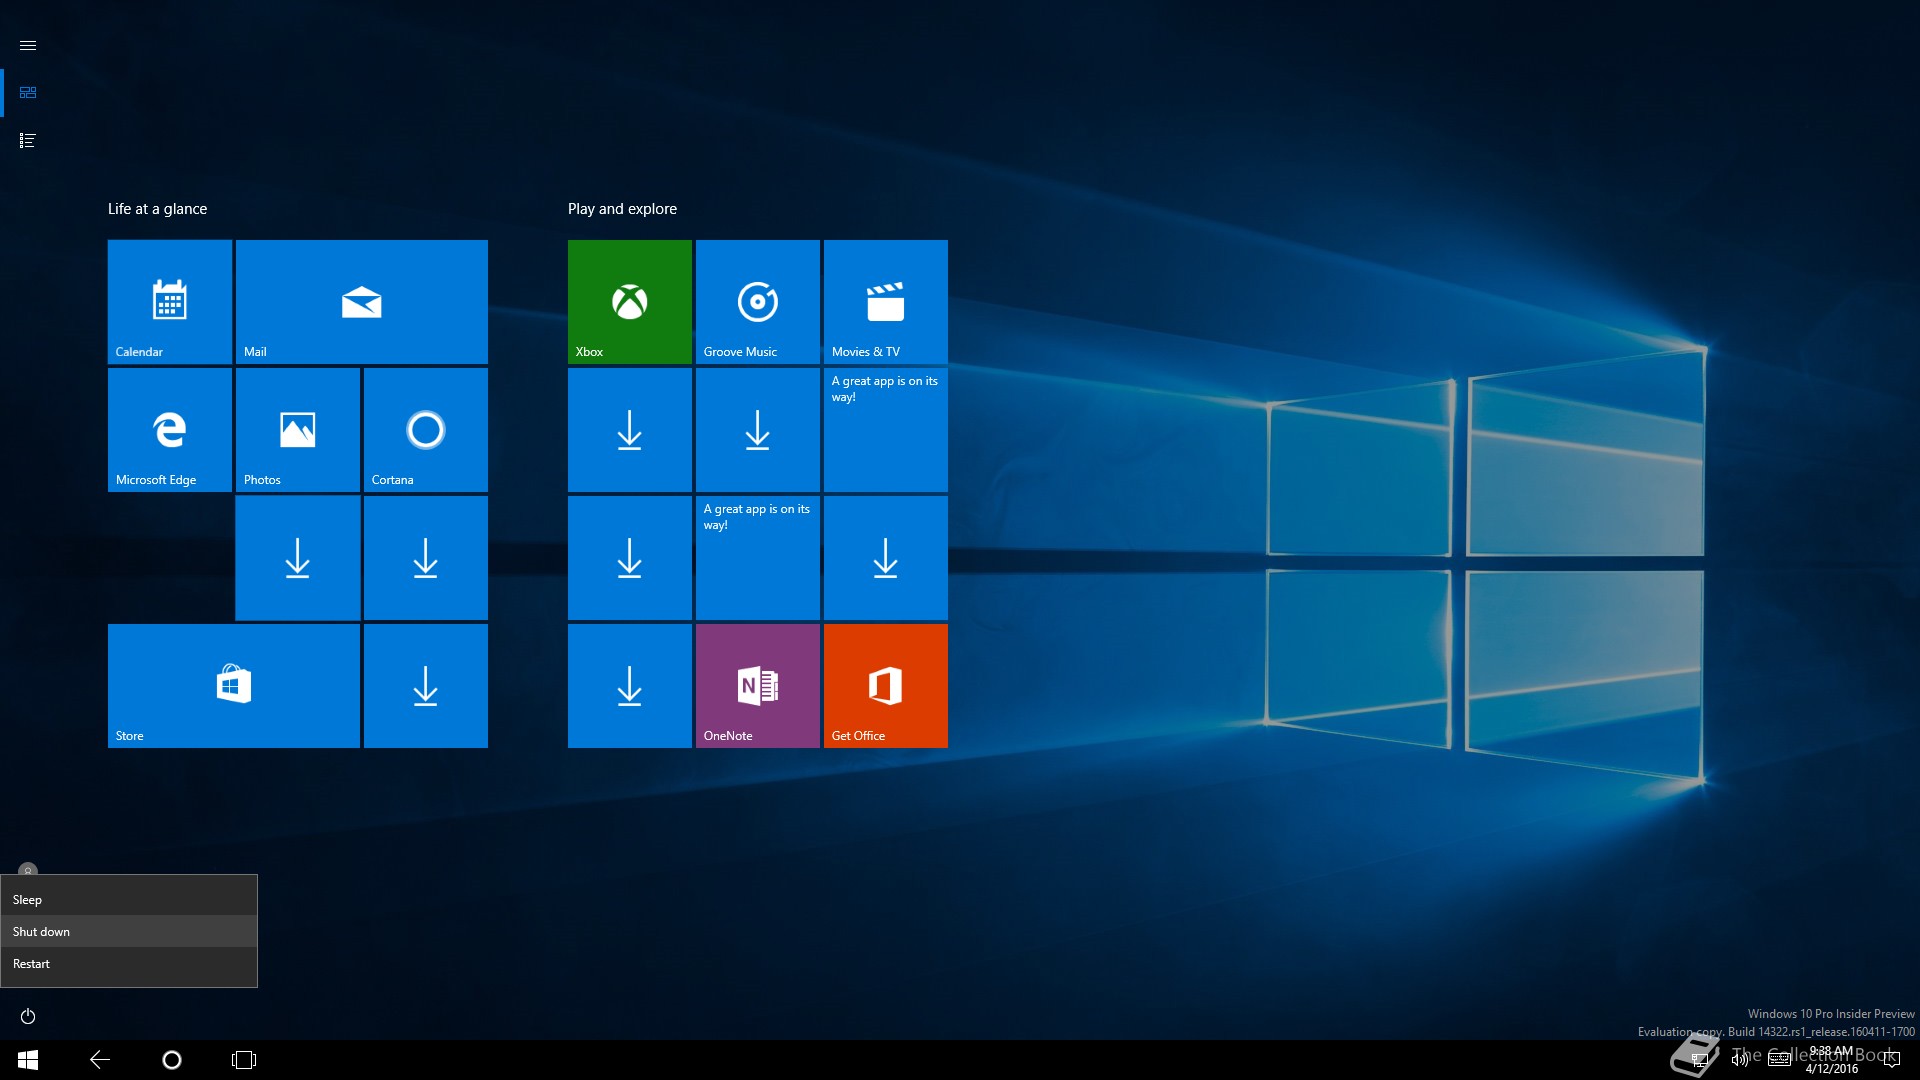Click the volume speaker tray icon
The image size is (1920, 1080).
click(x=1740, y=1060)
